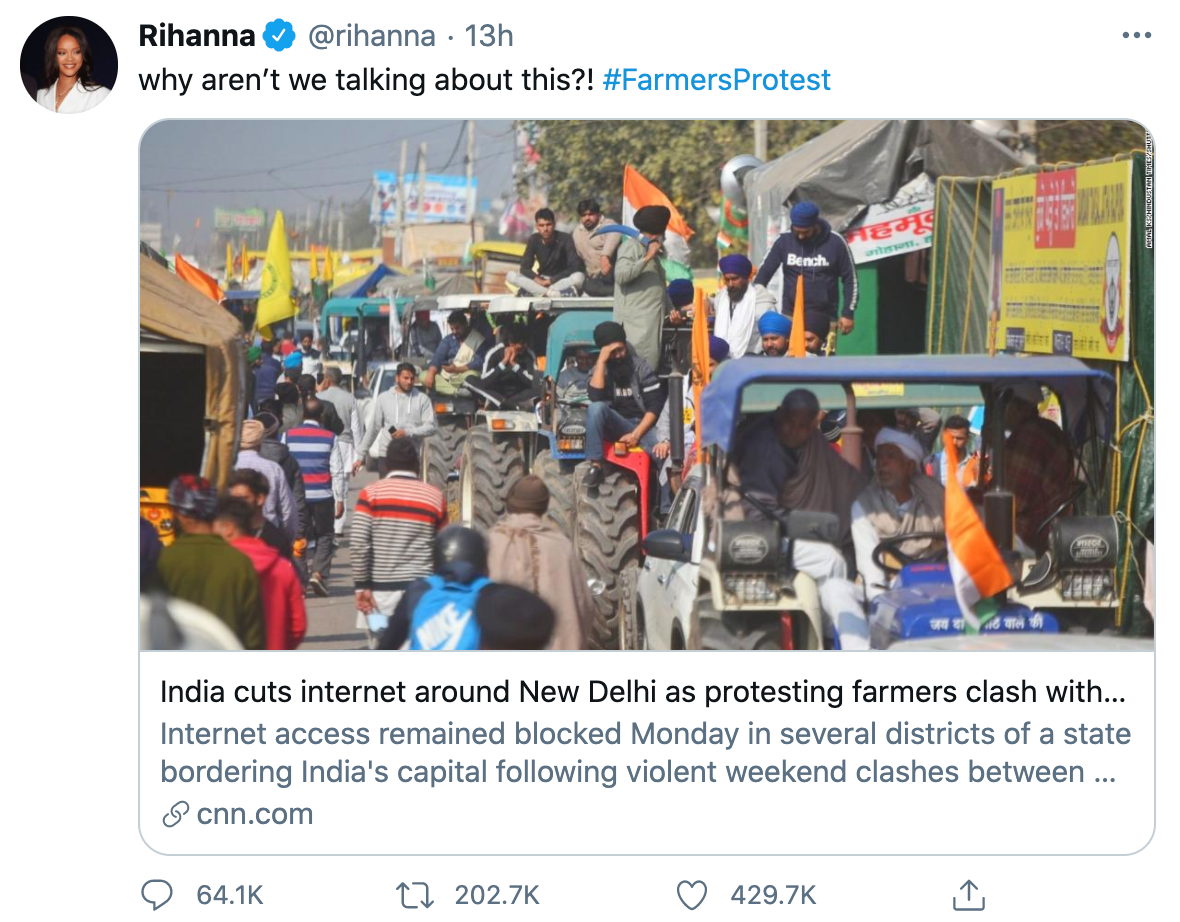Viewport: 1180px width, 922px height.
Task: Open the tweet's three-dot More menu
Action: (x=1137, y=36)
